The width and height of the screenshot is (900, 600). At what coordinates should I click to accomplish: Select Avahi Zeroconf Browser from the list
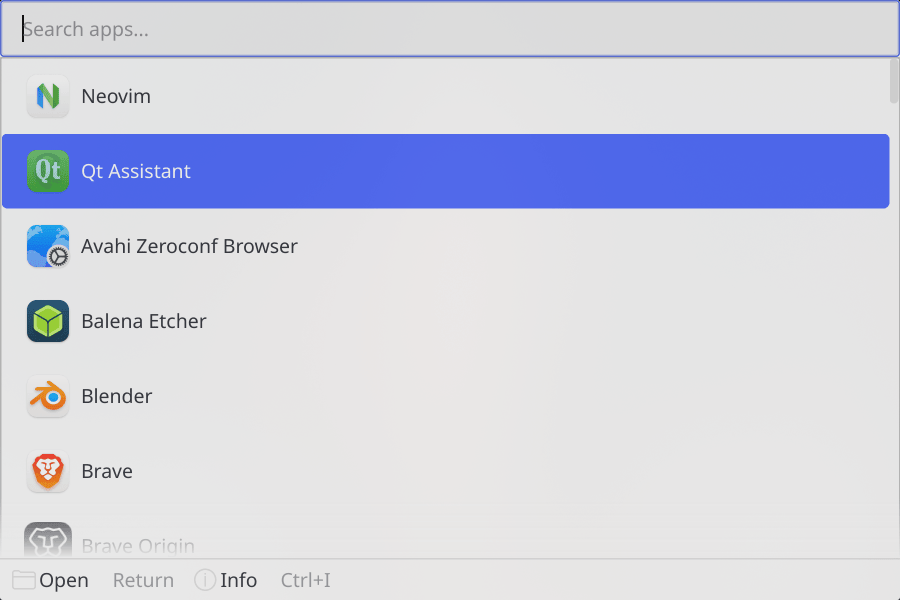point(445,246)
